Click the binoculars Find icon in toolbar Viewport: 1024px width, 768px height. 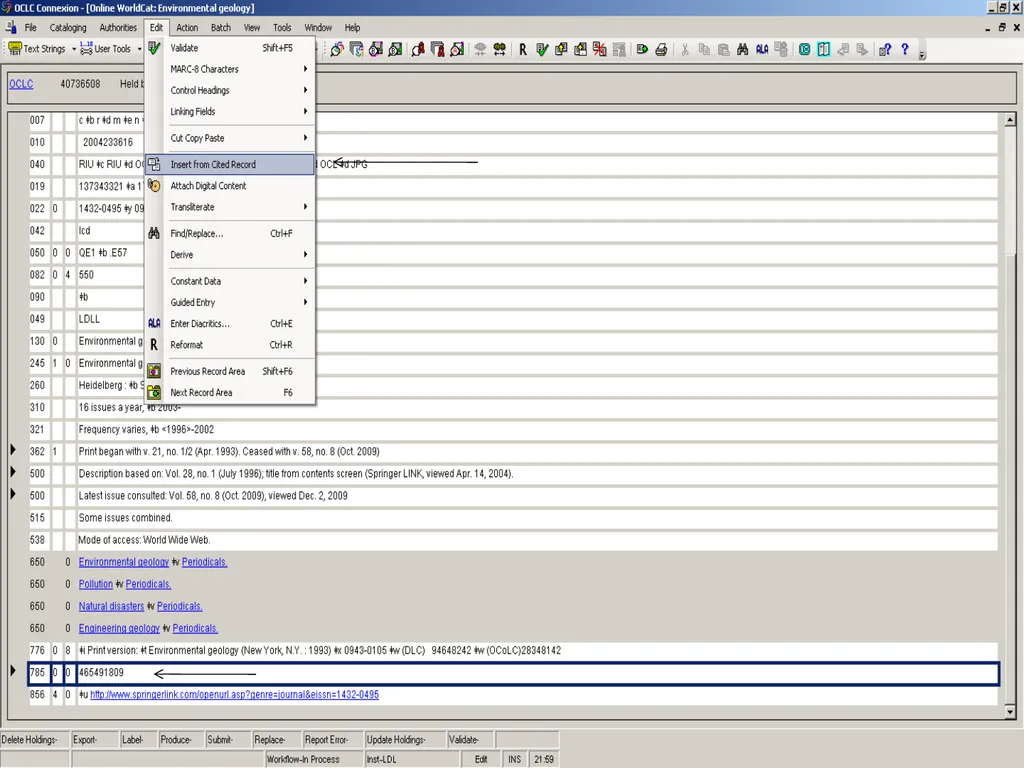click(743, 49)
